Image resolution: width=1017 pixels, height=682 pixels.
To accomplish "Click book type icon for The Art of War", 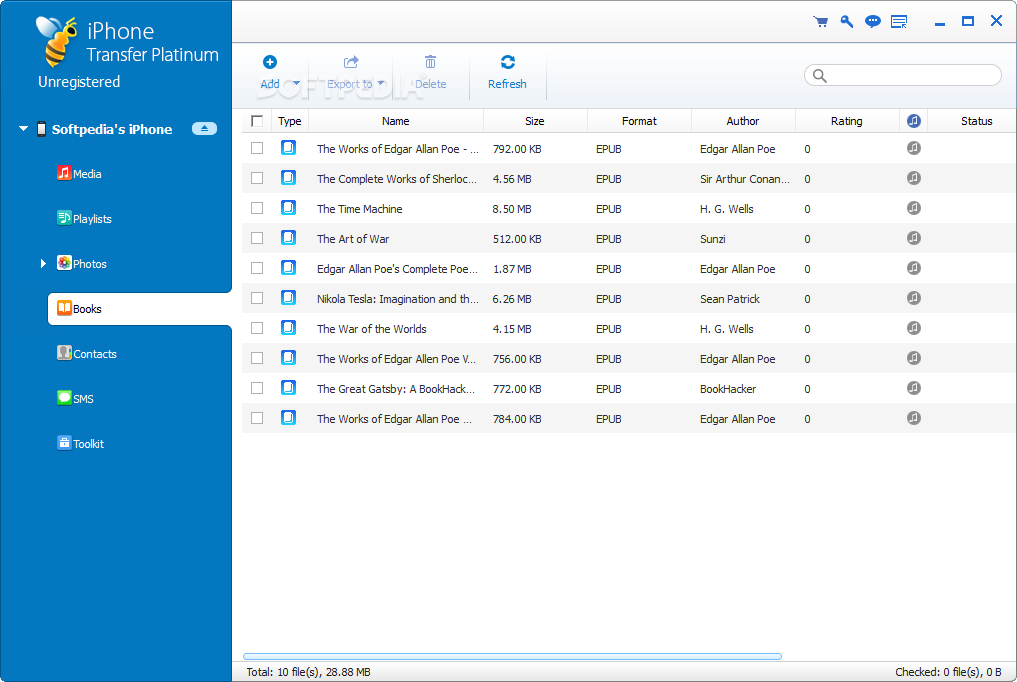I will (x=289, y=238).
